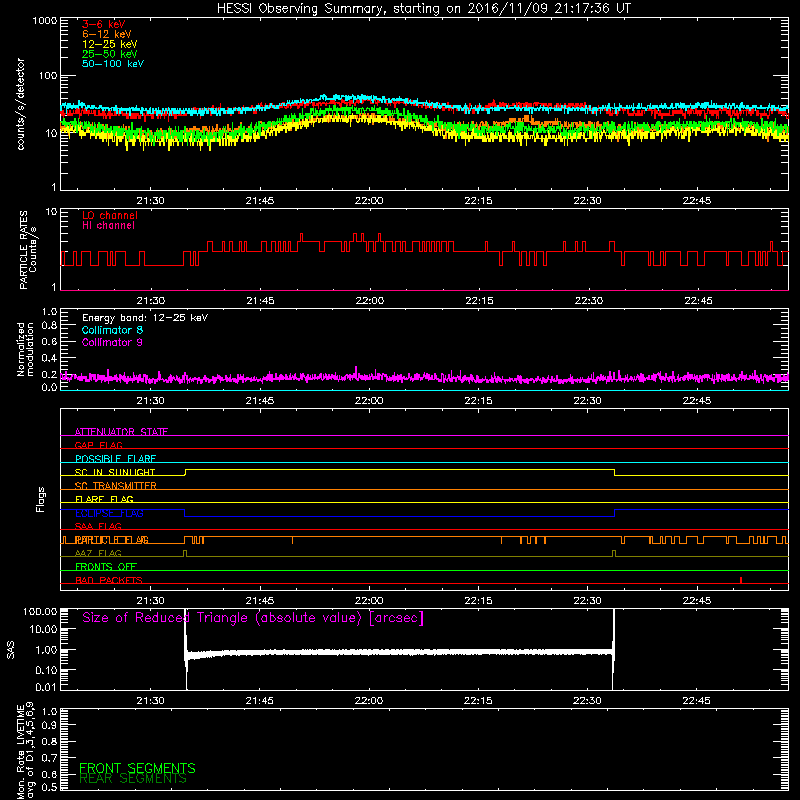Viewport: 800px width, 800px height.
Task: Click the yellow 12-25 keV legend label
Action: pos(110,44)
